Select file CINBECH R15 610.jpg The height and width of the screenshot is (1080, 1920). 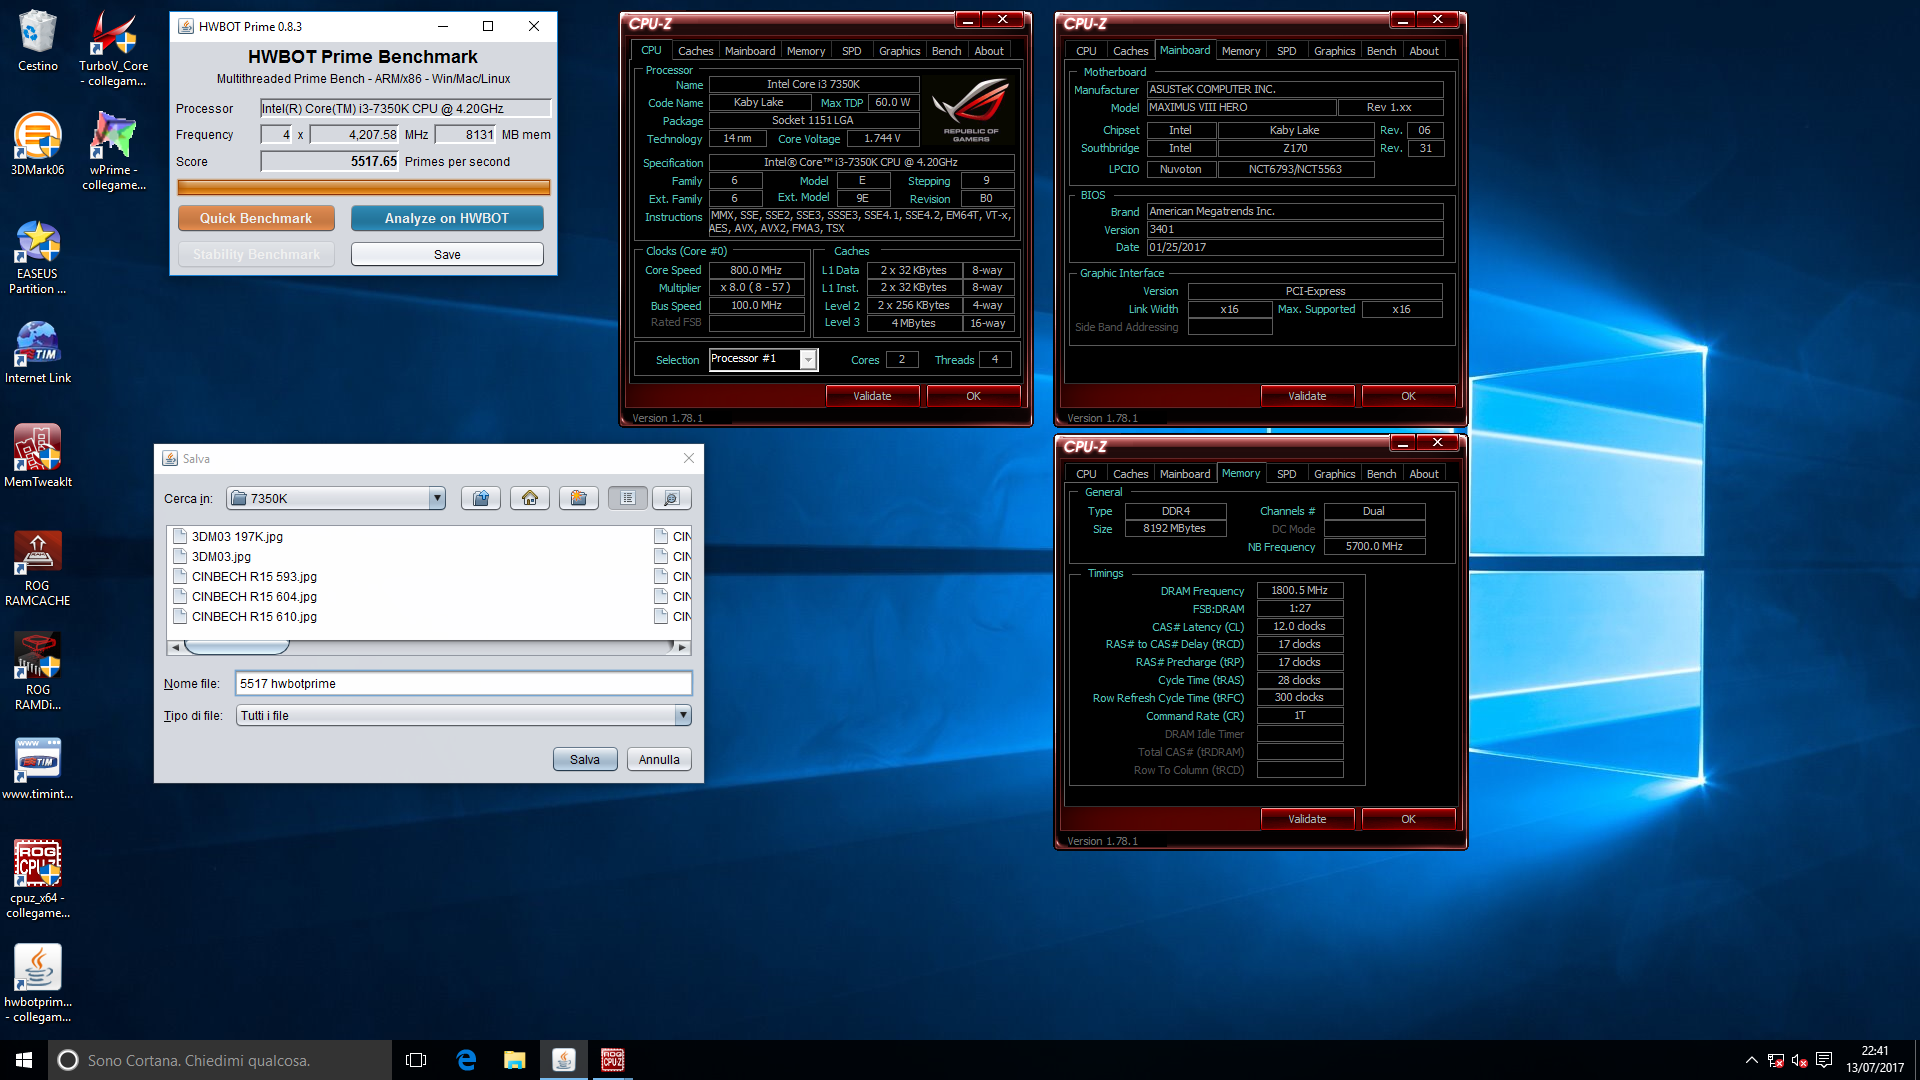point(254,617)
